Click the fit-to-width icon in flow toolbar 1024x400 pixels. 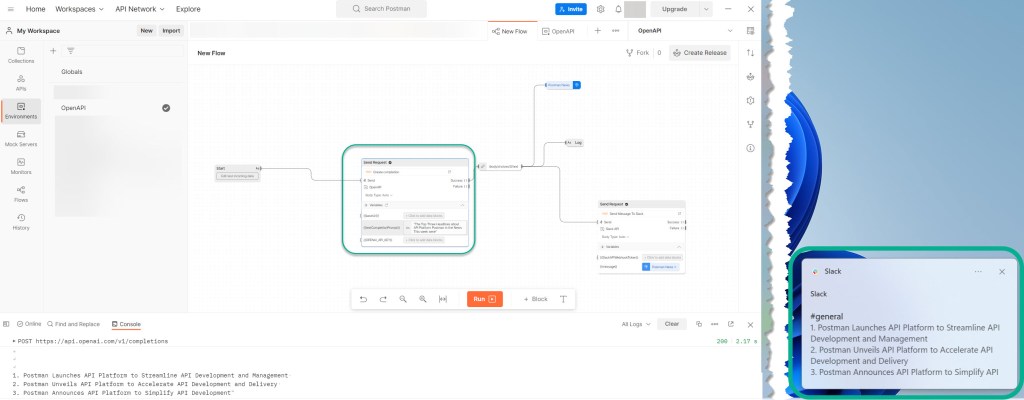click(443, 299)
